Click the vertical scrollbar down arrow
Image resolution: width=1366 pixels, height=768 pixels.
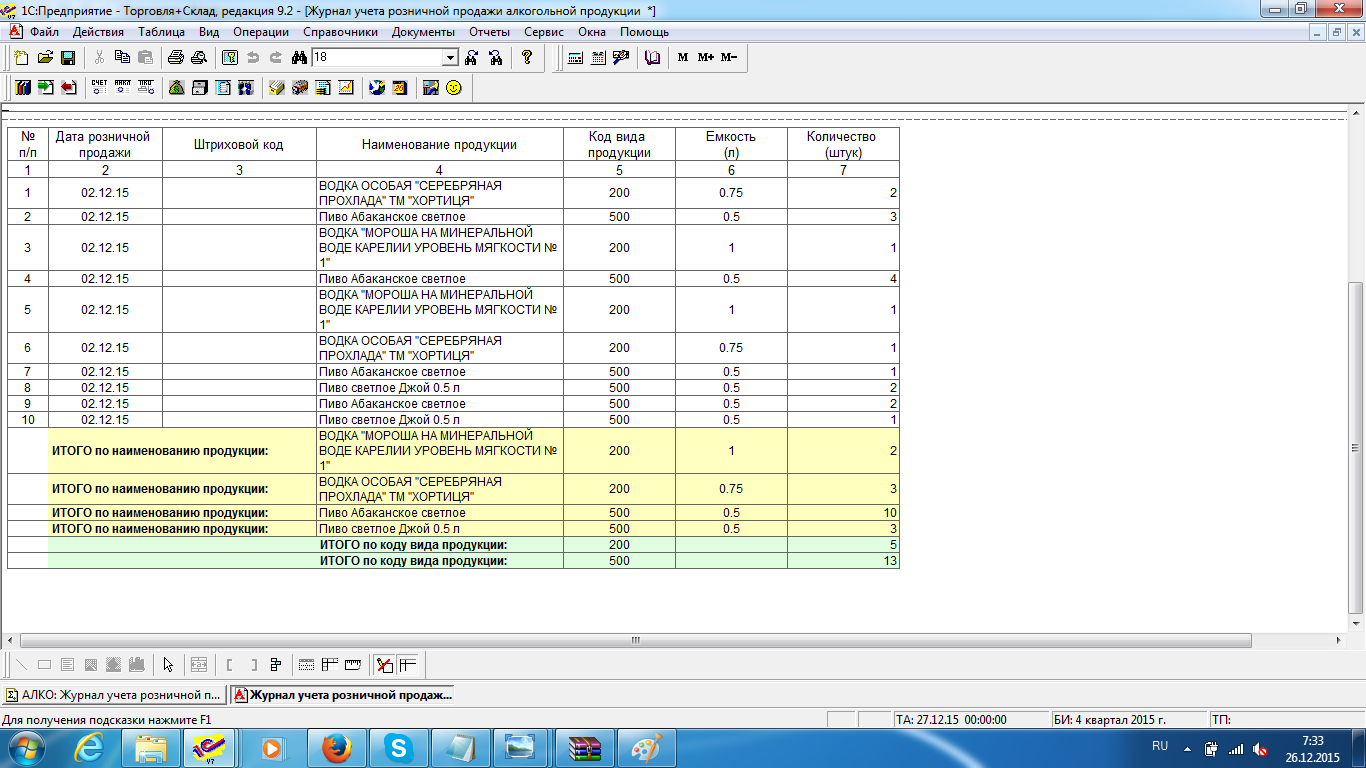1357,622
